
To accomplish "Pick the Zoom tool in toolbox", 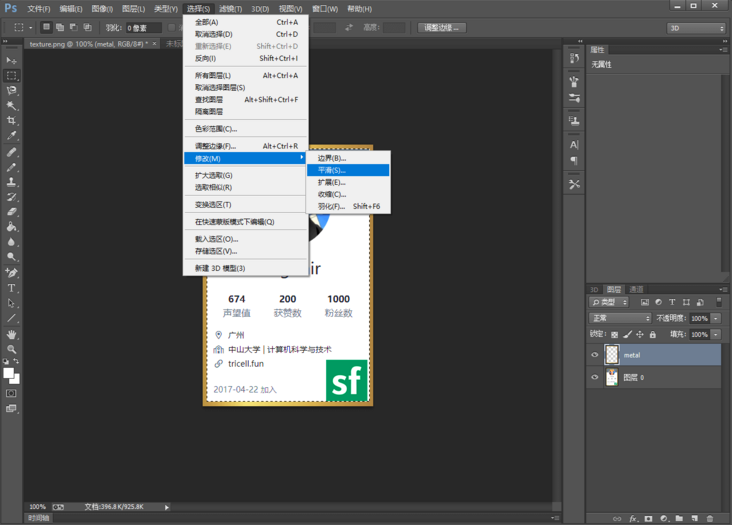I will click(x=12, y=349).
